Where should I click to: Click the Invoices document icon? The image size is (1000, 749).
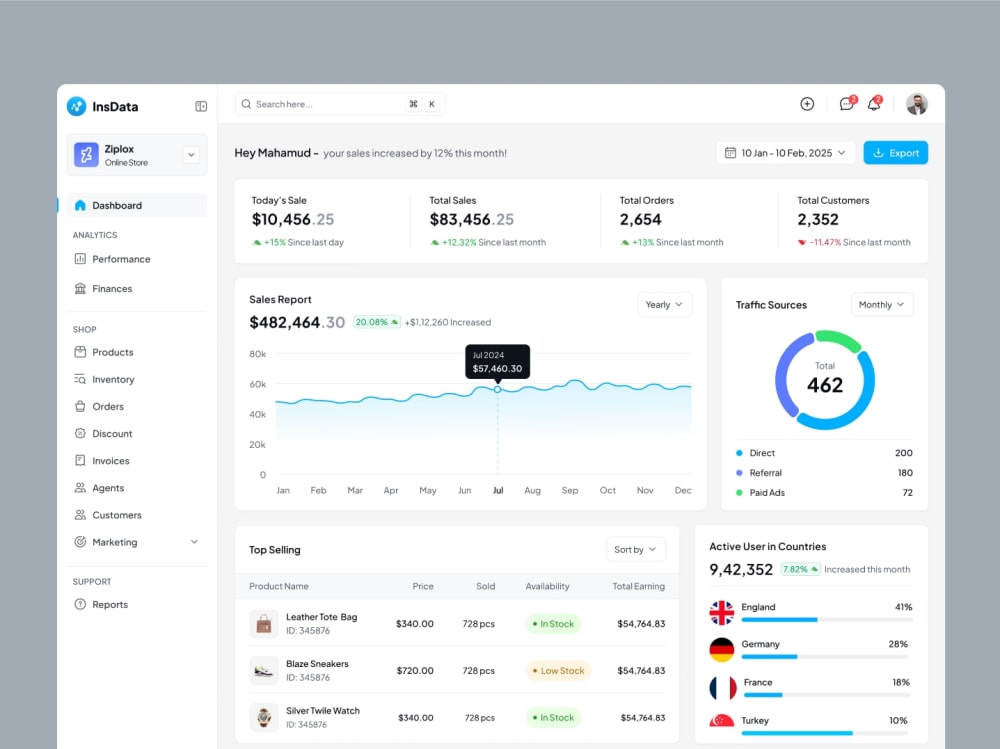point(80,460)
